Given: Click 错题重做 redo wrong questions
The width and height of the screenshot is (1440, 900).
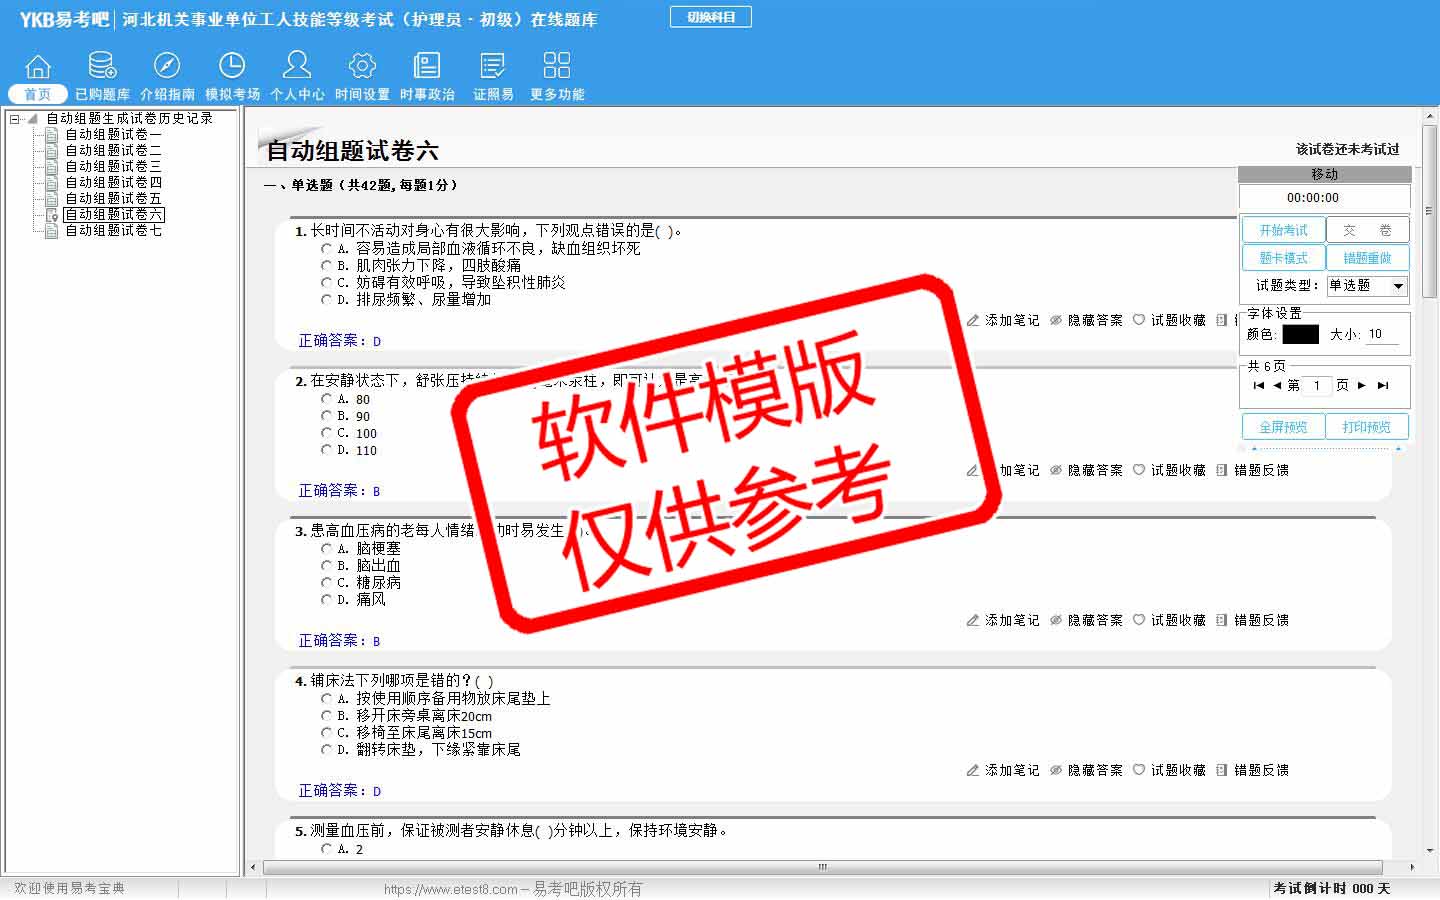Looking at the screenshot, I should [x=1367, y=258].
